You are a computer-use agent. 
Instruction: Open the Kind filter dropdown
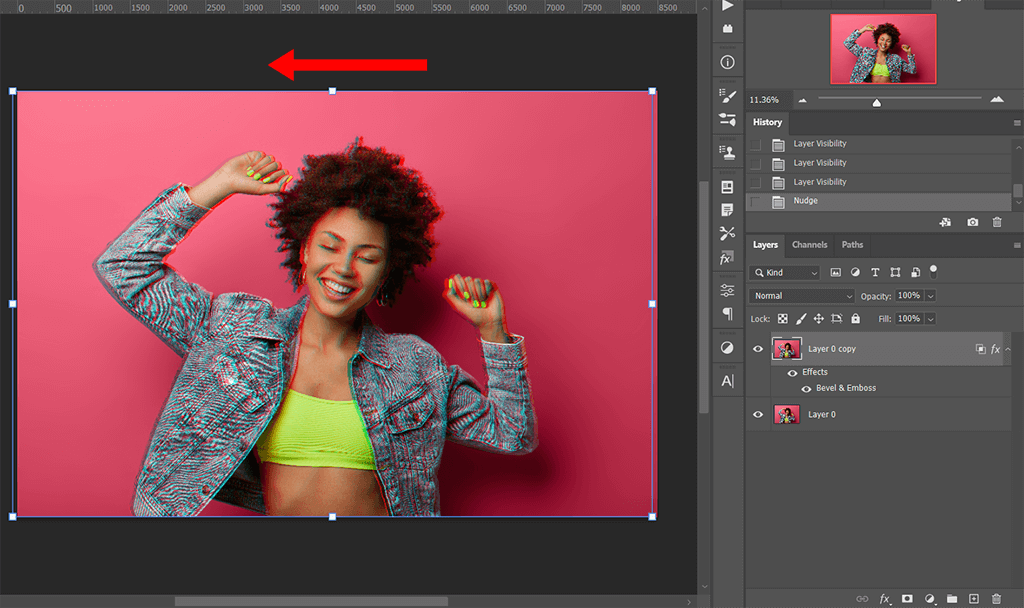click(x=784, y=272)
